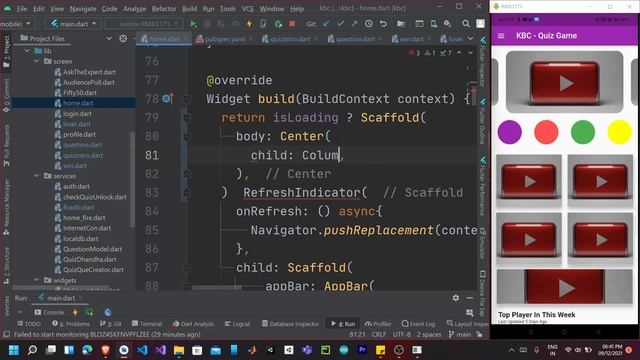
Task: Click Git update project arrow icon
Action: click(326, 24)
